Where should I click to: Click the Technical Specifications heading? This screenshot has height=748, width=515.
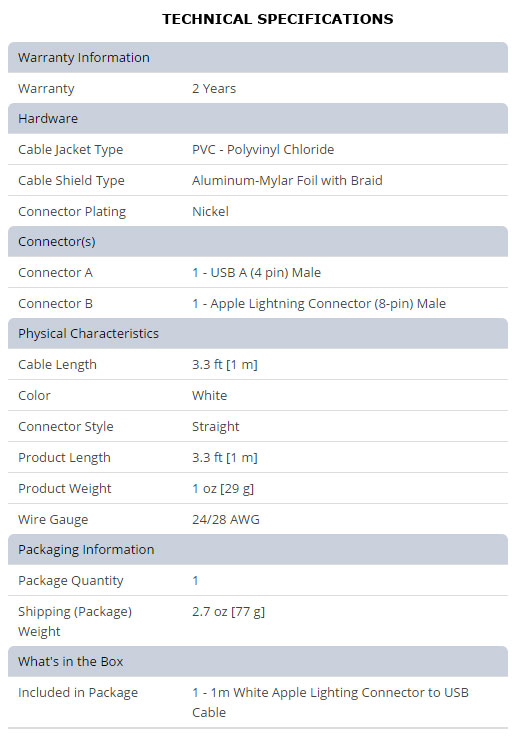point(278,19)
